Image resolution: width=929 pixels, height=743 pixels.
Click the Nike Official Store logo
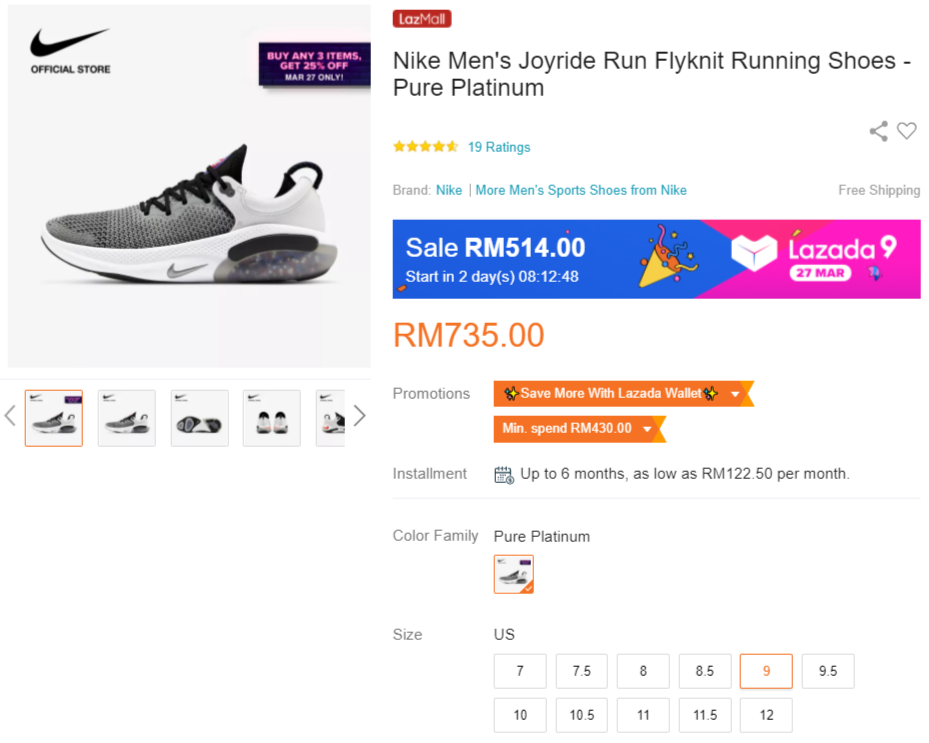point(70,52)
